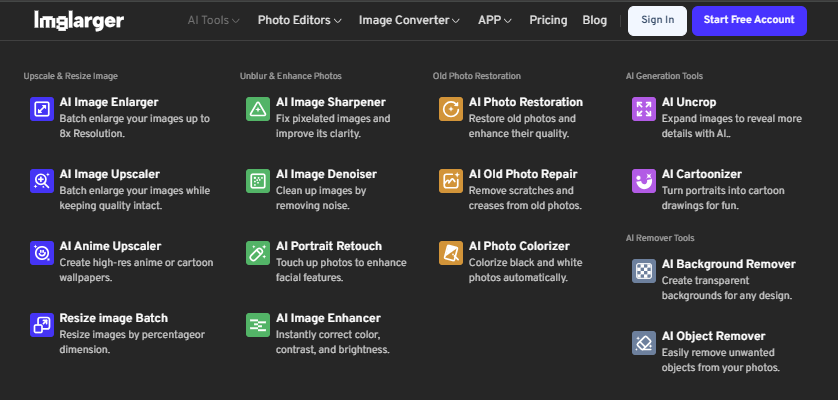Expand the Image Converter dropdown
Screen dimensions: 838x400
pyautogui.click(x=409, y=20)
